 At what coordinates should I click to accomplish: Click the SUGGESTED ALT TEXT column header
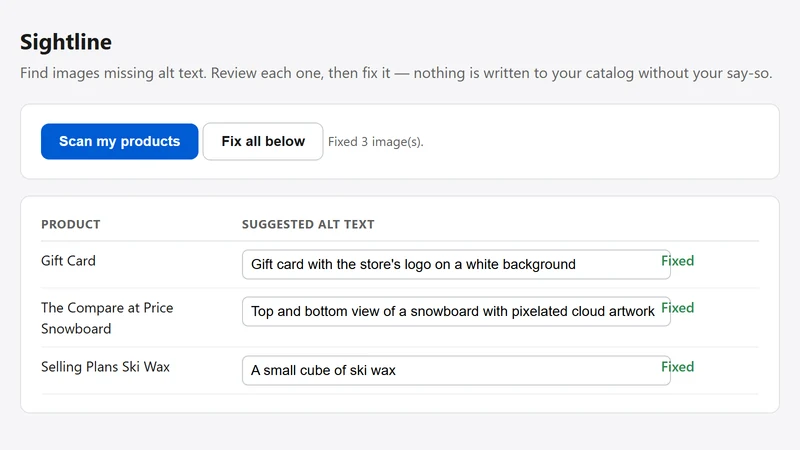[308, 224]
